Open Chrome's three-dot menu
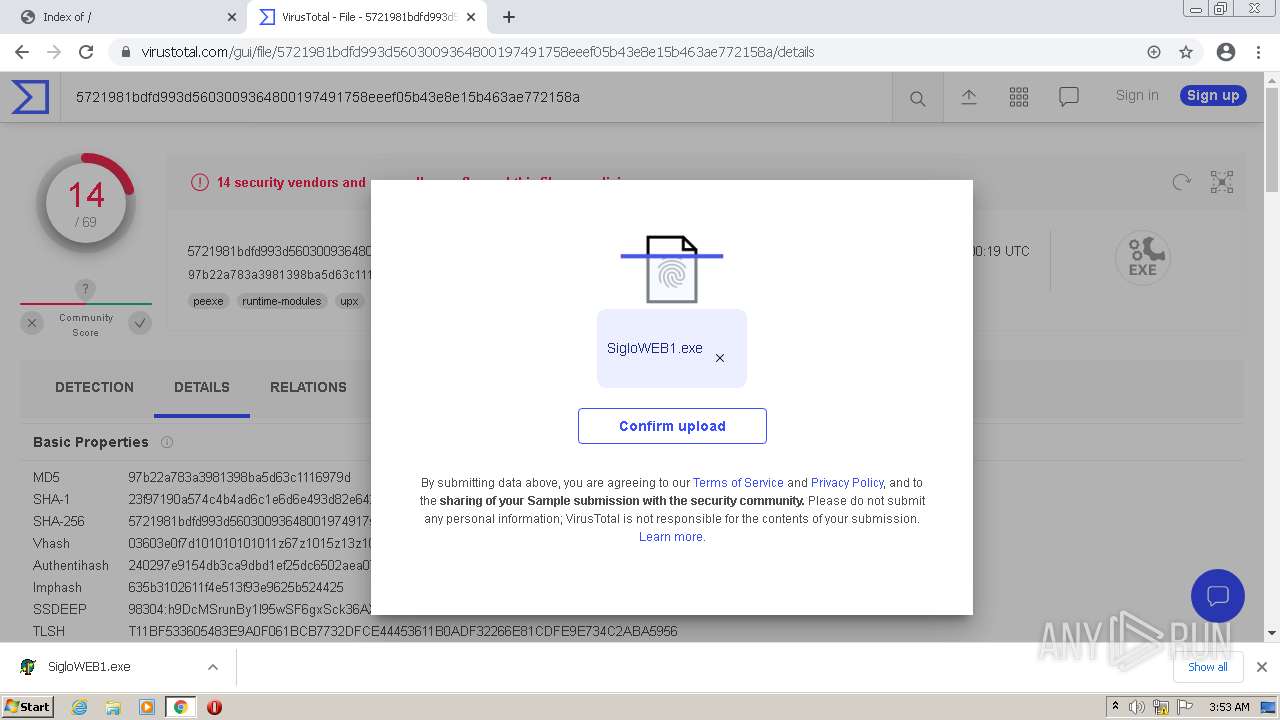Image resolution: width=1280 pixels, height=720 pixels. (x=1258, y=52)
